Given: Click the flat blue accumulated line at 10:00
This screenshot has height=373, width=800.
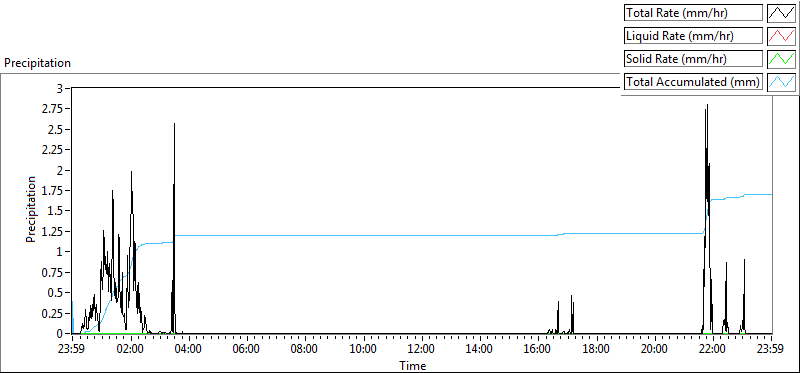Looking at the screenshot, I should 364,235.
